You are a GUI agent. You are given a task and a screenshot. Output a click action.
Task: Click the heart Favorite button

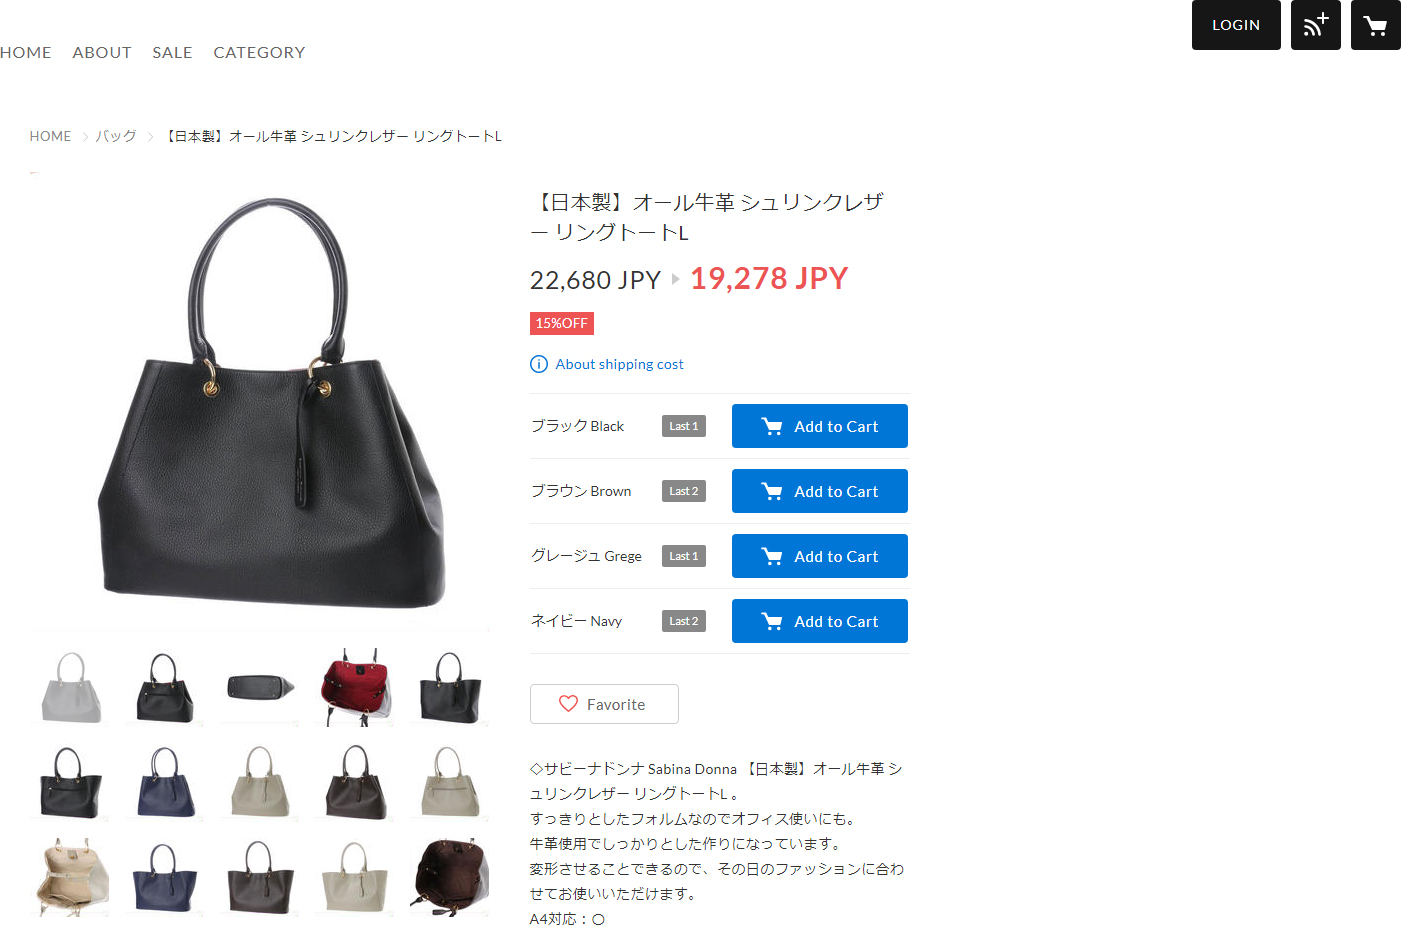coord(604,704)
